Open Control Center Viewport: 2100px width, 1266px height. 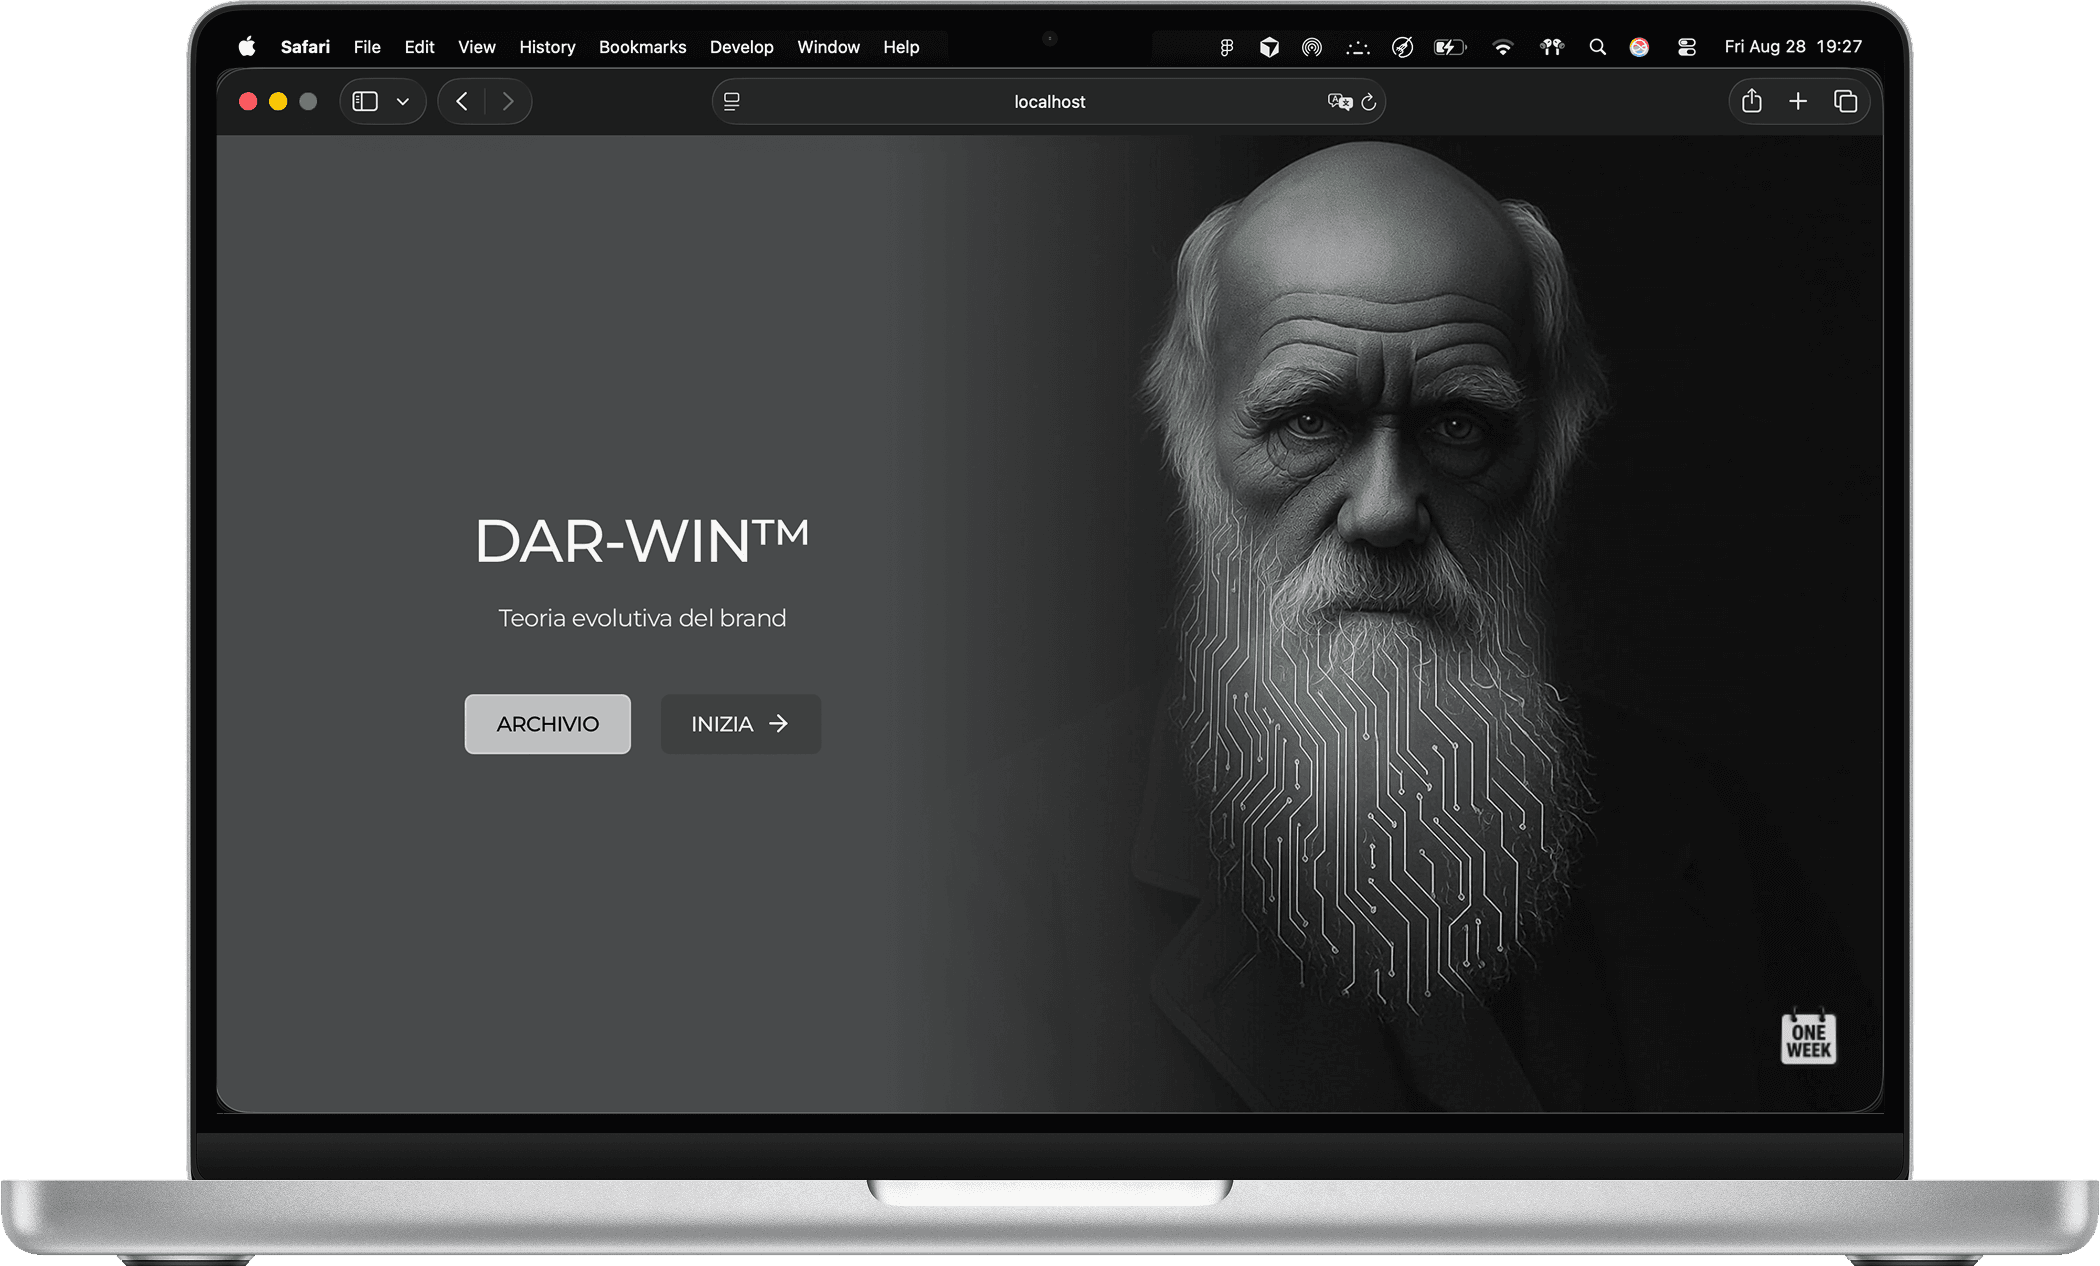1687,47
